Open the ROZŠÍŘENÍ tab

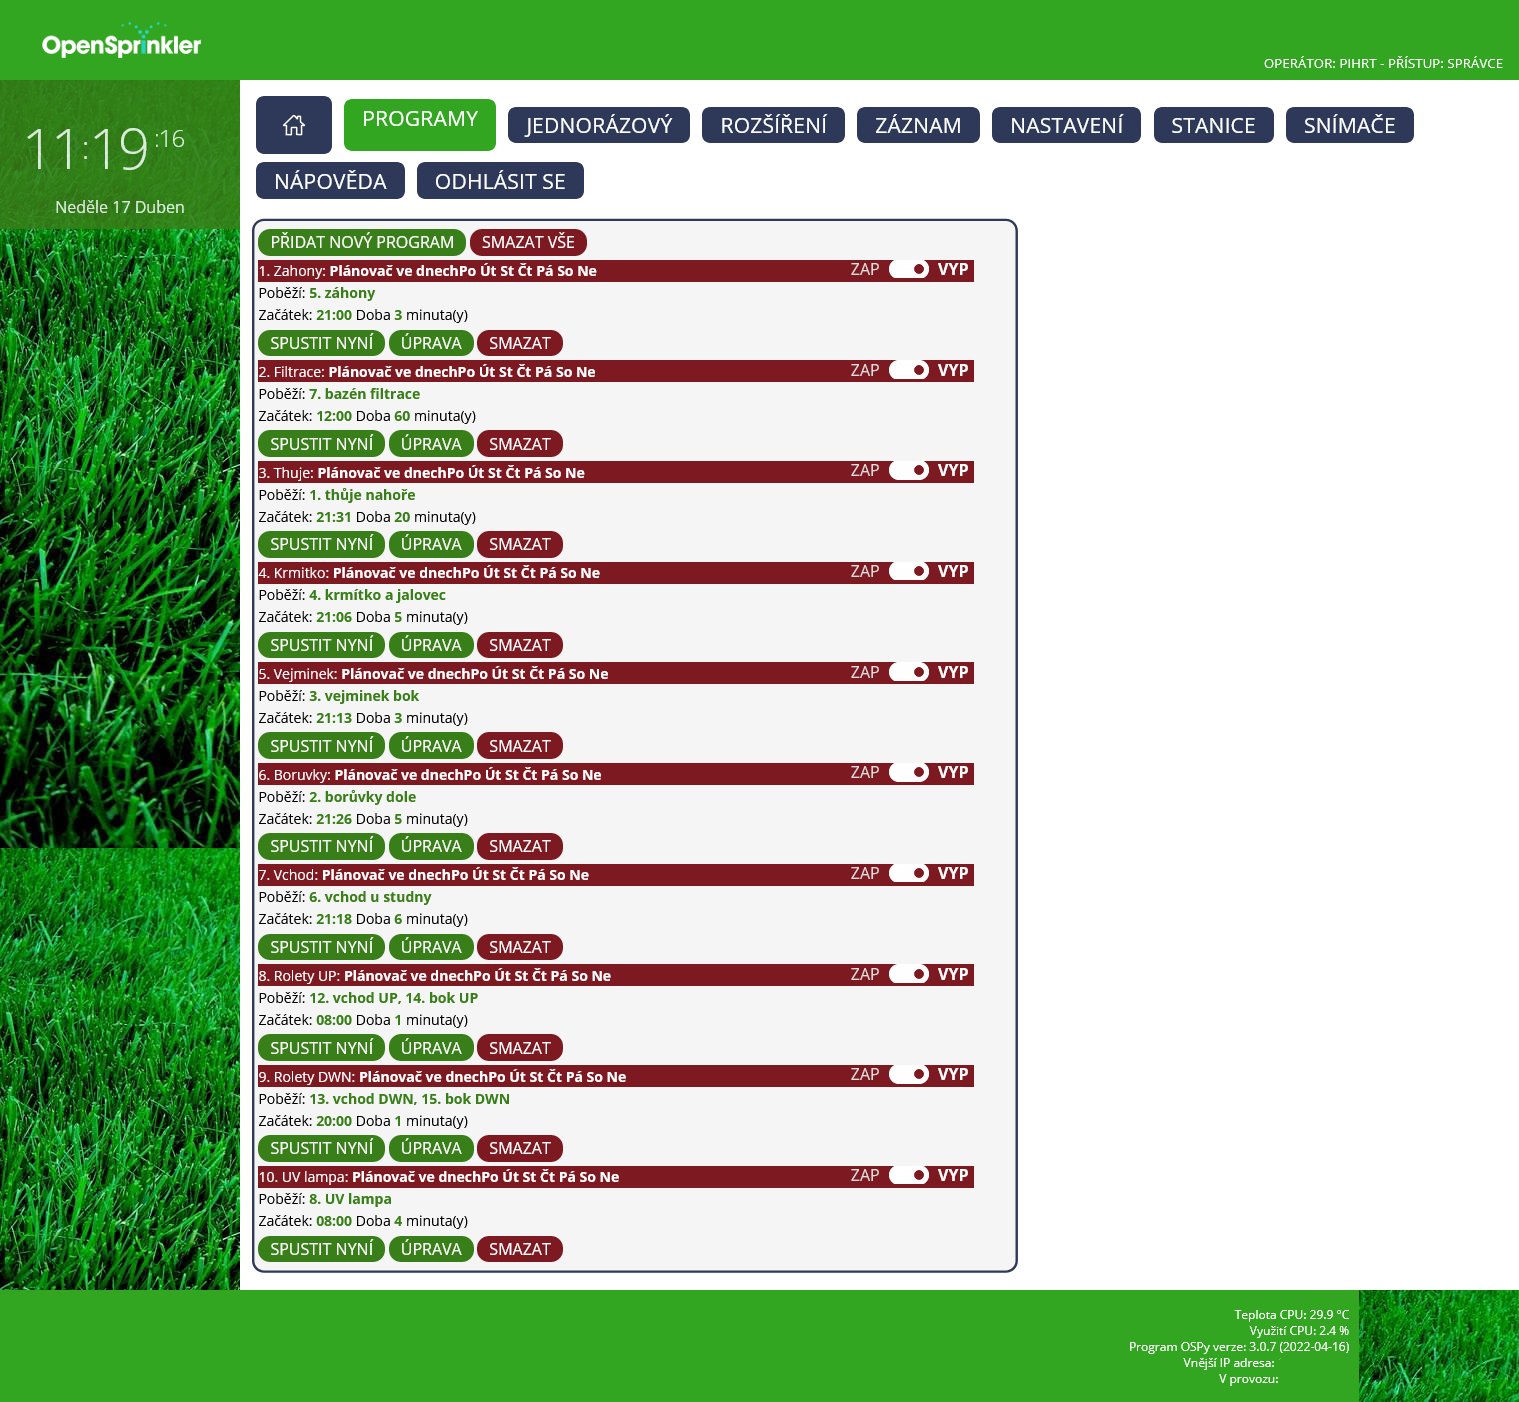pos(773,125)
